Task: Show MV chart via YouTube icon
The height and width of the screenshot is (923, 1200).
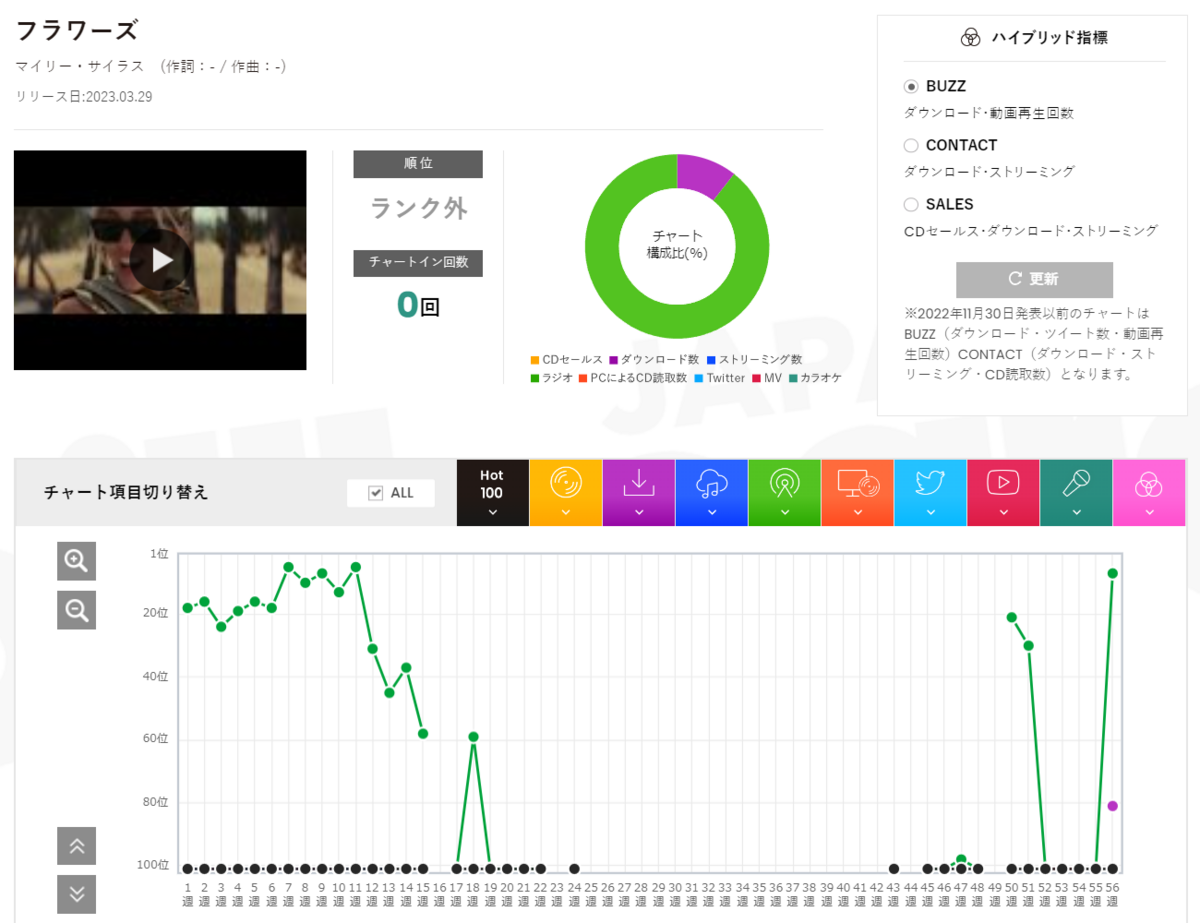Action: tap(1003, 493)
